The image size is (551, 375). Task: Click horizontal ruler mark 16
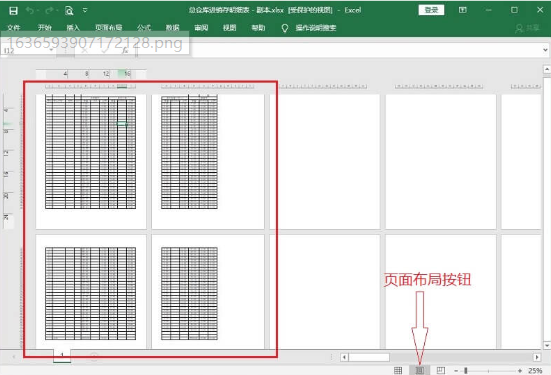[127, 73]
